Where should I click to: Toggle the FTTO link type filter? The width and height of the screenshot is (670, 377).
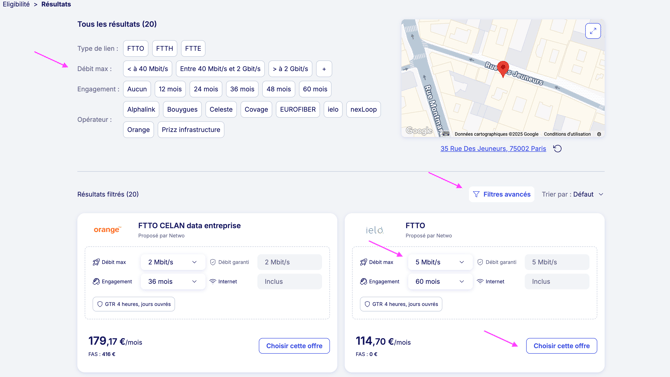(135, 49)
